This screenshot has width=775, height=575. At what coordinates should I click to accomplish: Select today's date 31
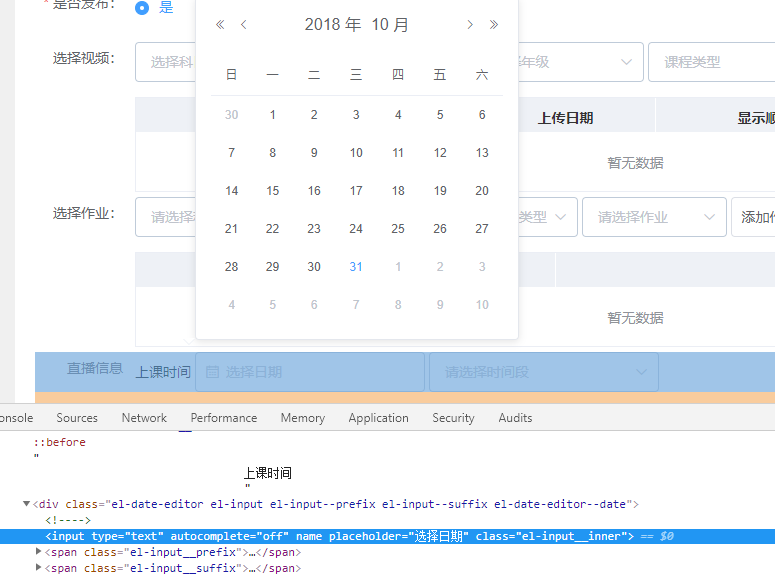pos(356,266)
